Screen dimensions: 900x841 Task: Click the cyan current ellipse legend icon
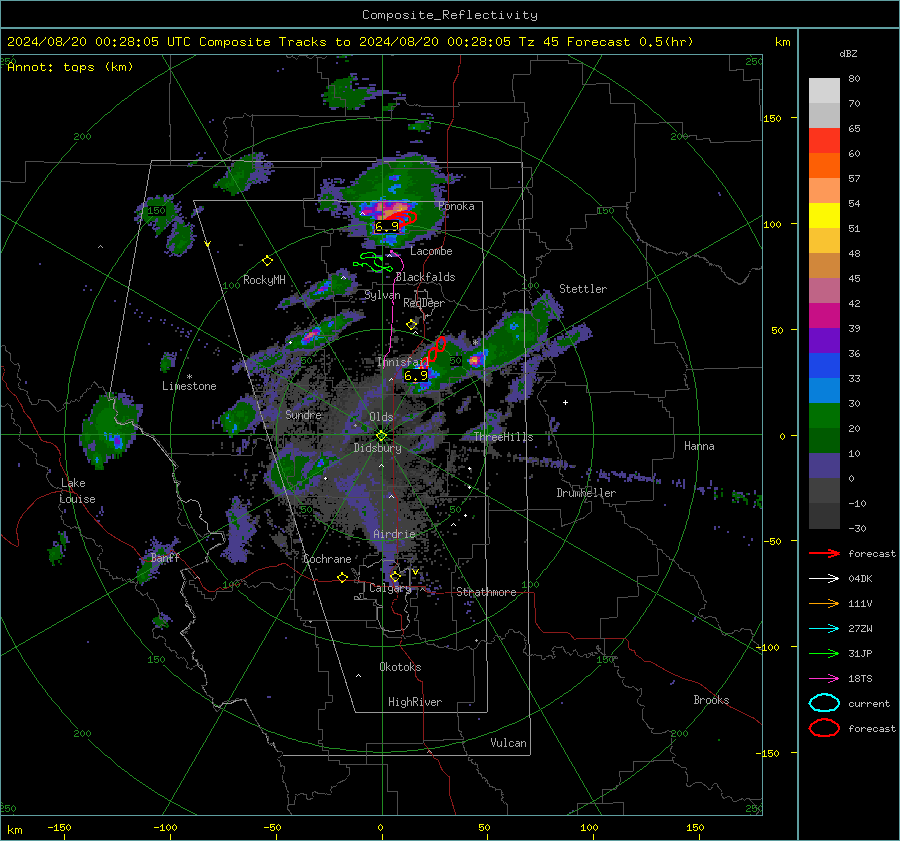click(824, 703)
